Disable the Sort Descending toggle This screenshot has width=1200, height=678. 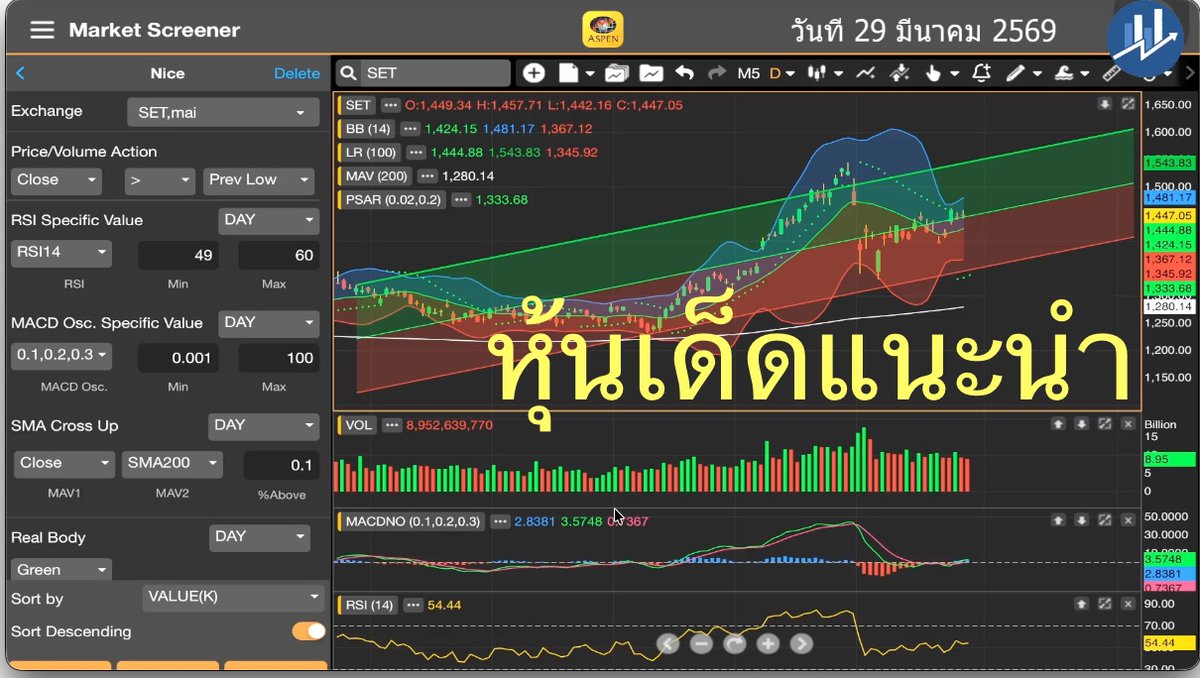click(x=307, y=631)
